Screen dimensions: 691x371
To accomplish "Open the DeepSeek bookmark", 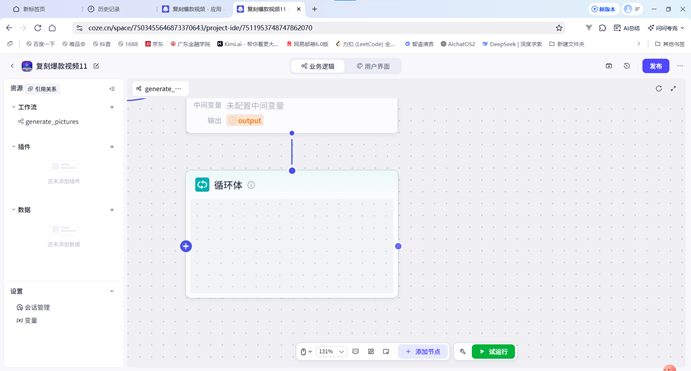I will click(512, 44).
